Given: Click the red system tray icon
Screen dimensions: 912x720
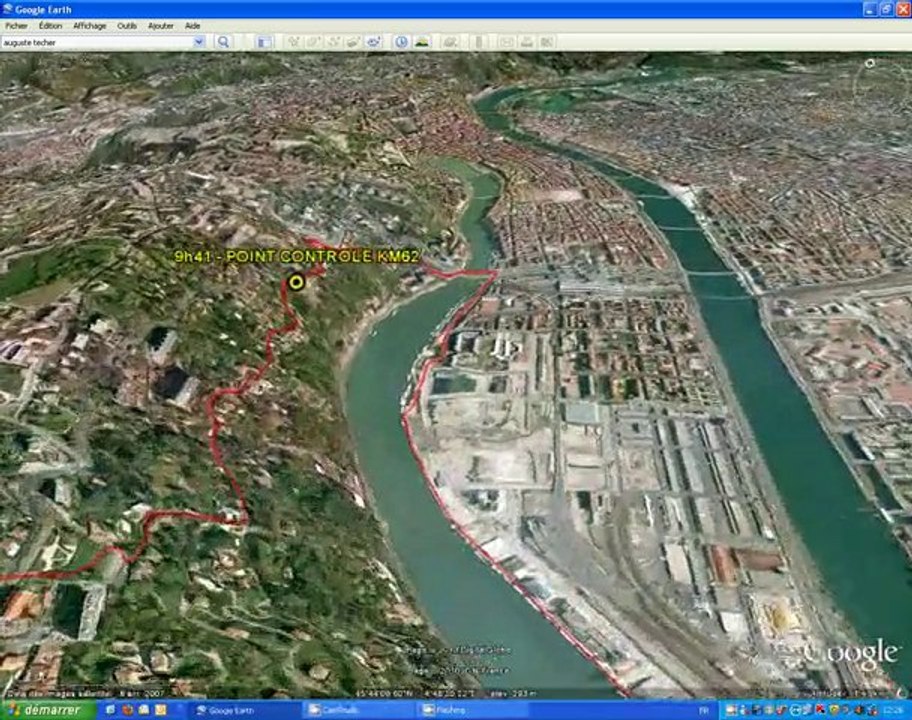Looking at the screenshot, I should pos(821,710).
